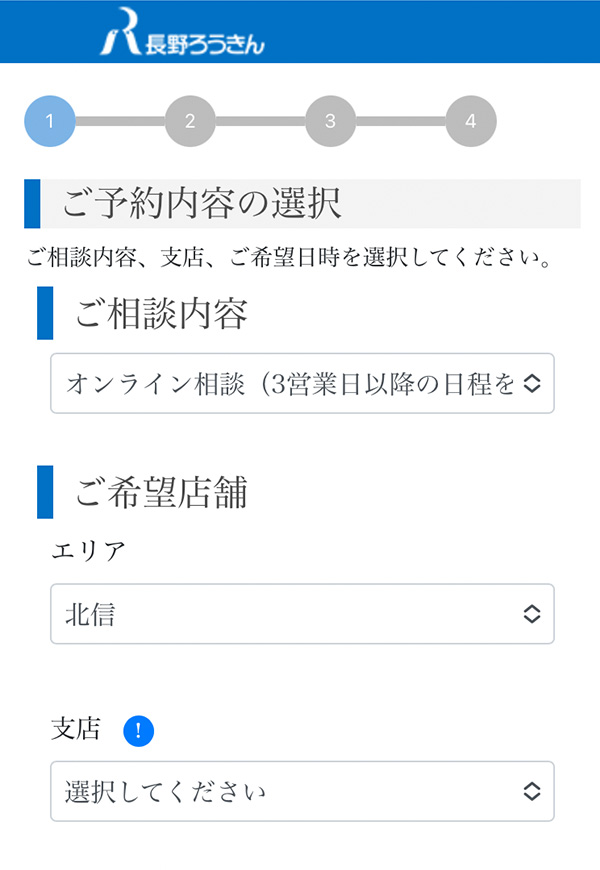Viewport: 600px width, 870px height.
Task: Go to step 1 circle
Action: 49,122
